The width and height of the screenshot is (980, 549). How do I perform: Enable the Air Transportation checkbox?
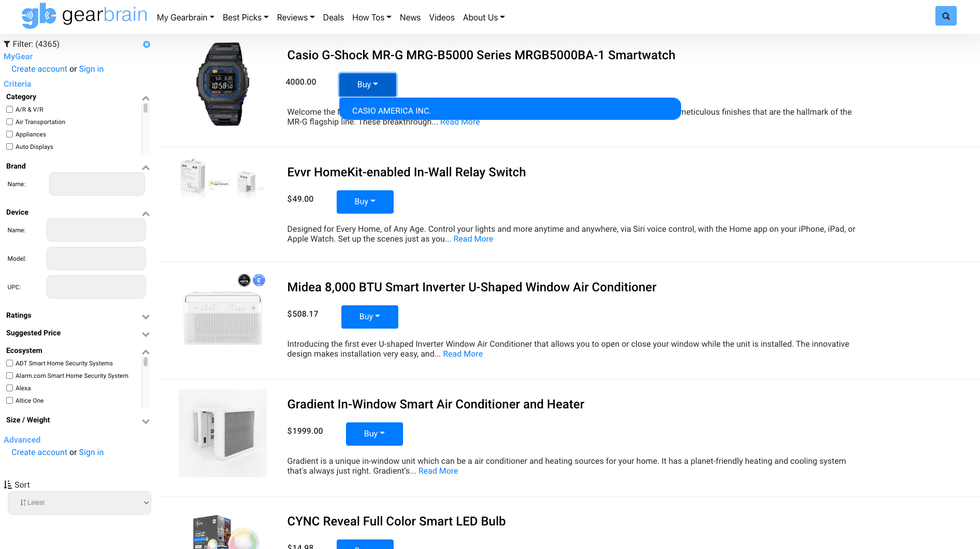pyautogui.click(x=10, y=122)
